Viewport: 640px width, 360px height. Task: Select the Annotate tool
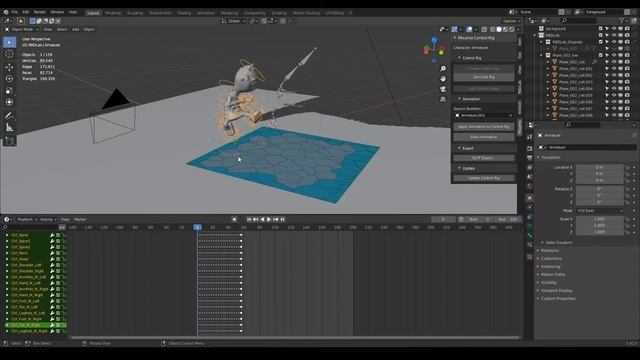tap(9, 116)
